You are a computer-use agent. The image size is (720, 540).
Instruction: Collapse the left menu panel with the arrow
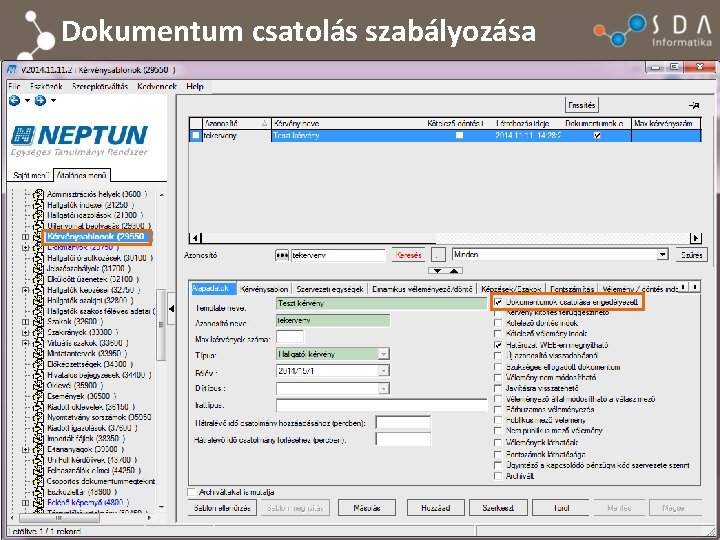pyautogui.click(x=171, y=309)
